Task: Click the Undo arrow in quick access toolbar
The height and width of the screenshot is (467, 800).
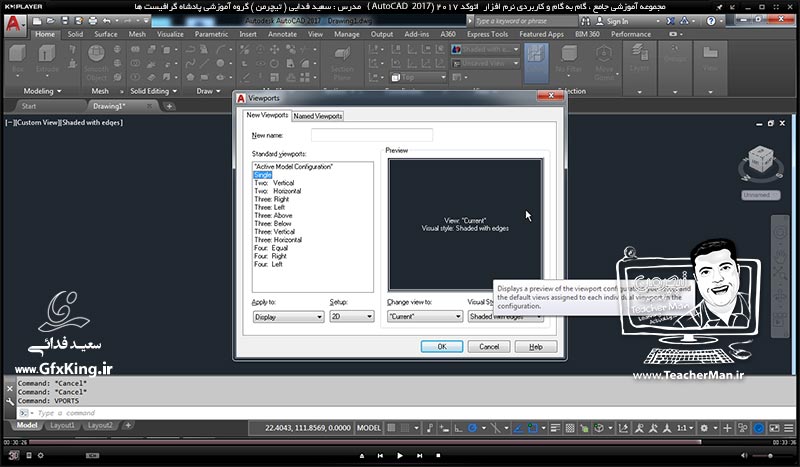Action: coord(106,21)
